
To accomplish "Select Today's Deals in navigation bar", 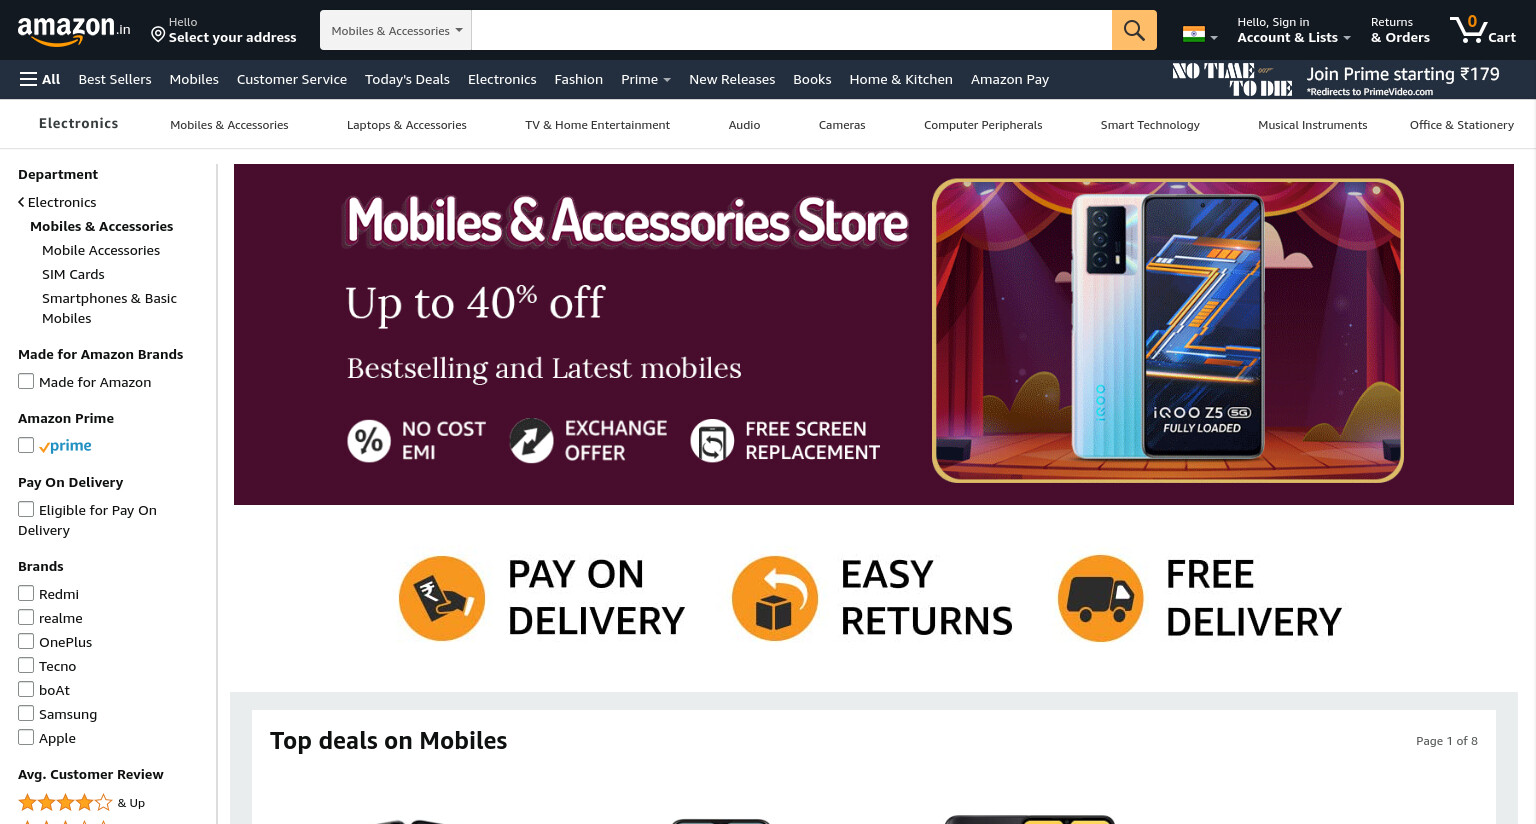I will coord(407,79).
